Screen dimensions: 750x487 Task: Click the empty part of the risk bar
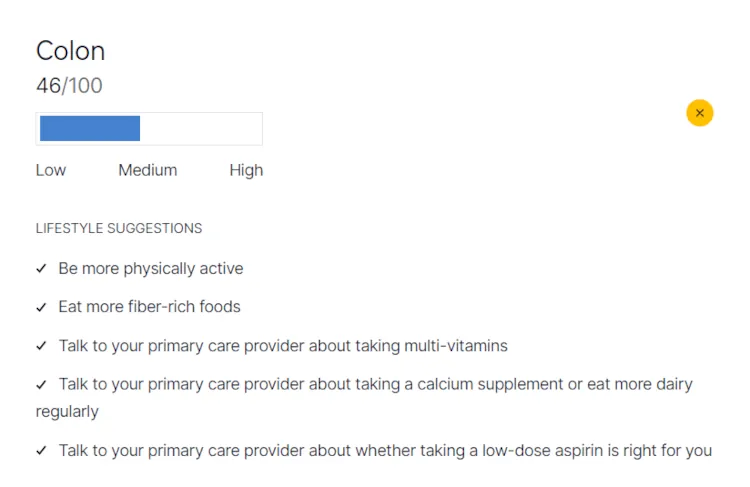coord(201,128)
